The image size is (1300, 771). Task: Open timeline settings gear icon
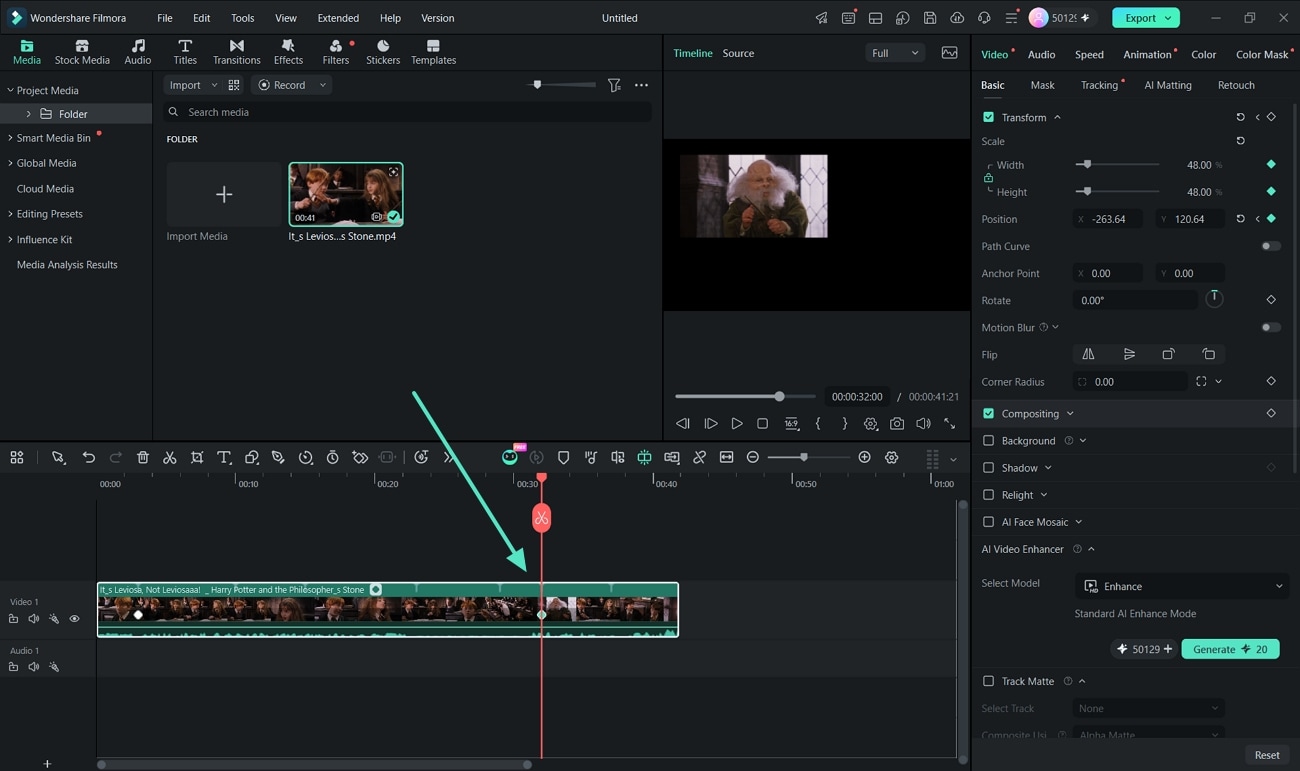tap(892, 457)
